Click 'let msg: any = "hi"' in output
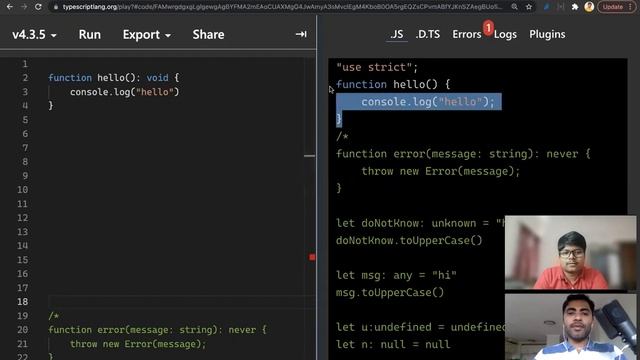The image size is (640, 360). [x=396, y=275]
